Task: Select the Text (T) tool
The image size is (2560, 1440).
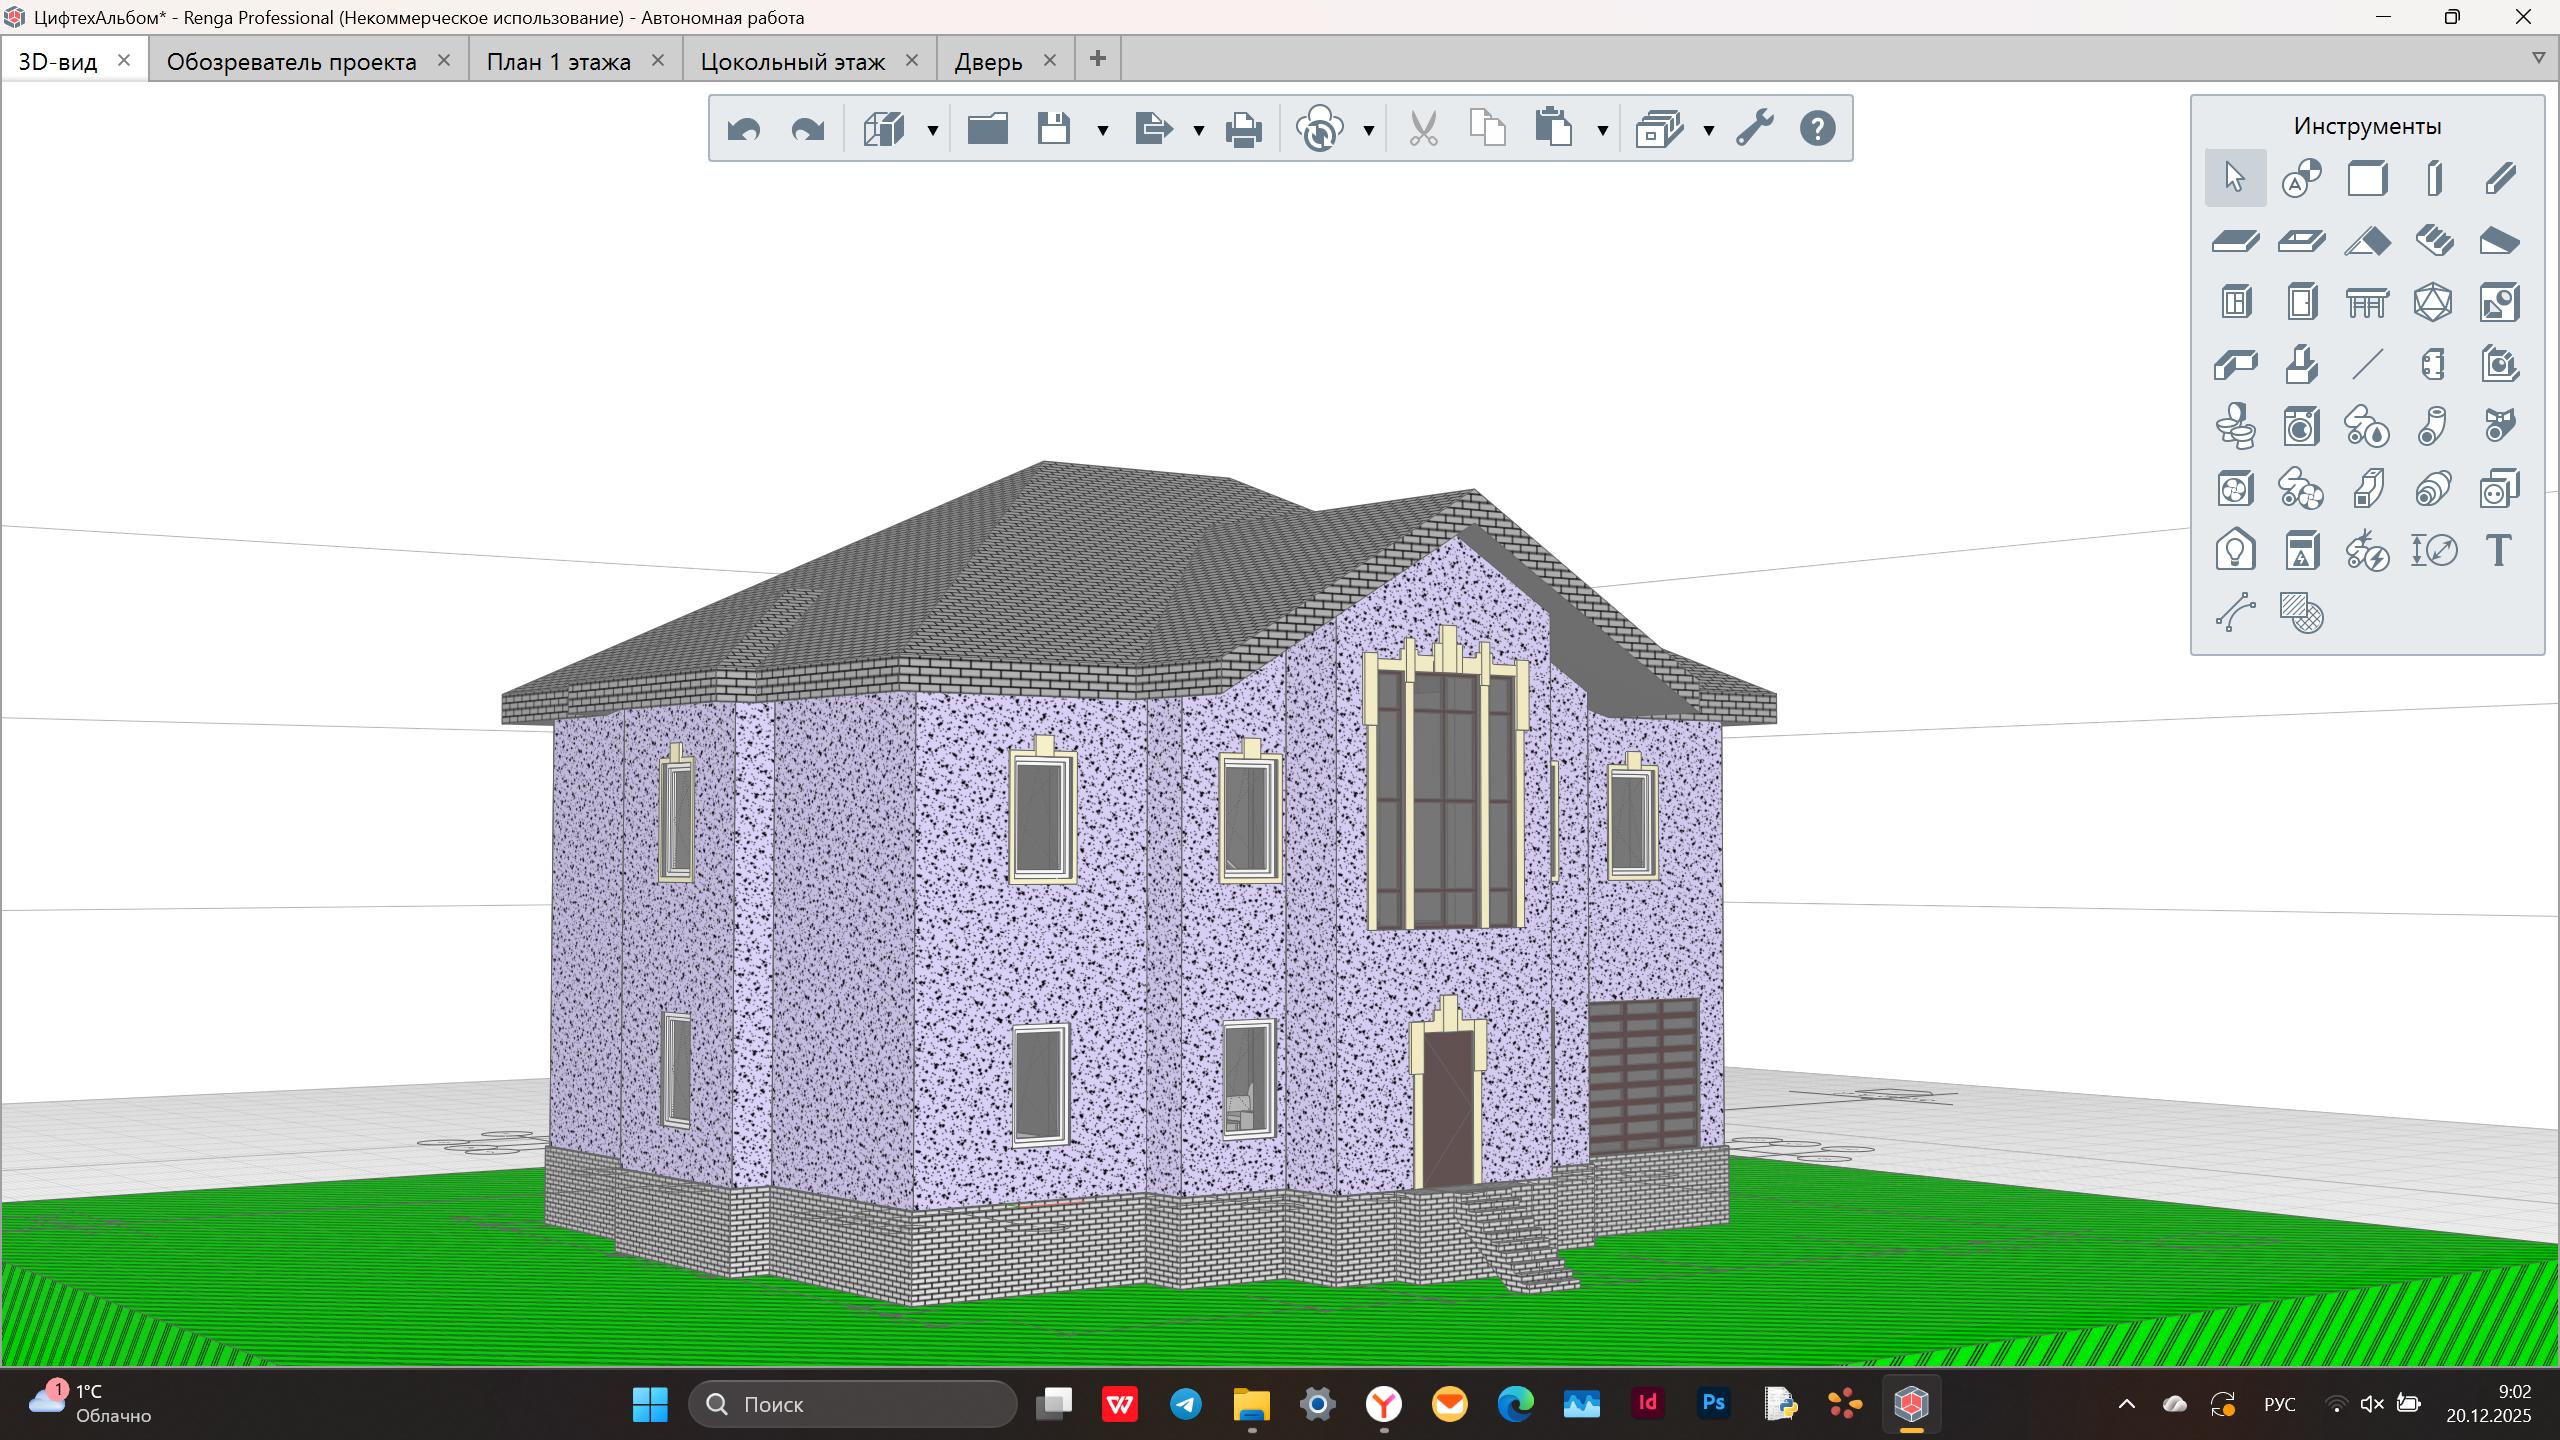Action: coord(2498,551)
